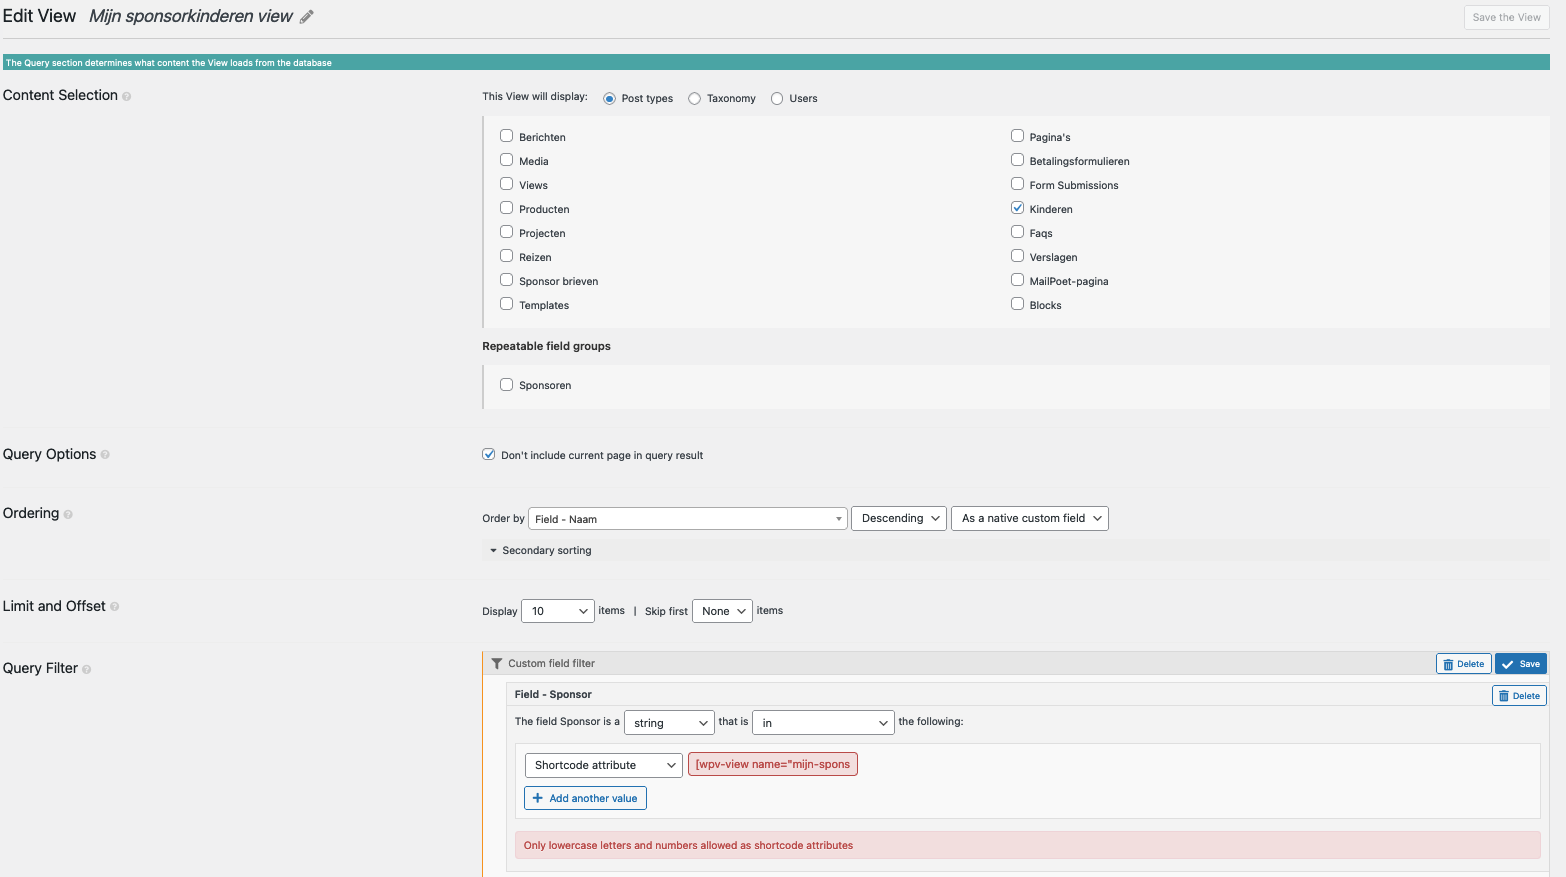The width and height of the screenshot is (1566, 877).
Task: Delete the Field - Sponsor filter
Action: (x=1518, y=696)
